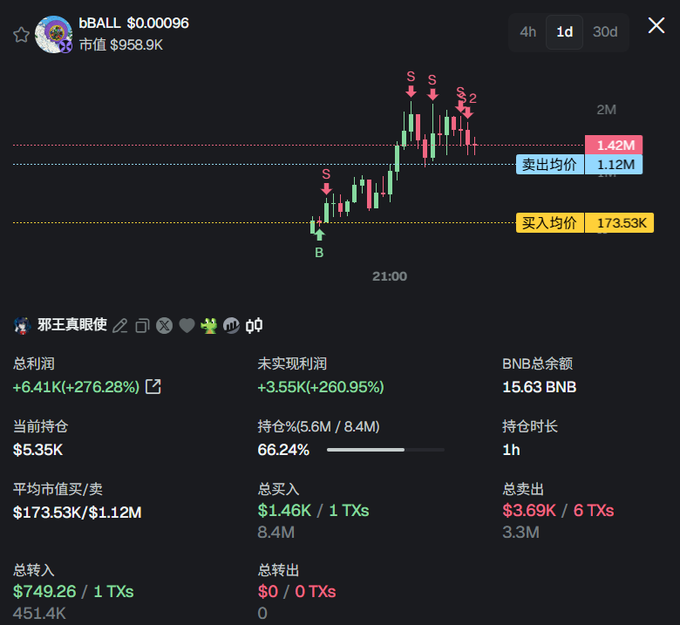Open the wallet analytics chart icon

(231, 325)
